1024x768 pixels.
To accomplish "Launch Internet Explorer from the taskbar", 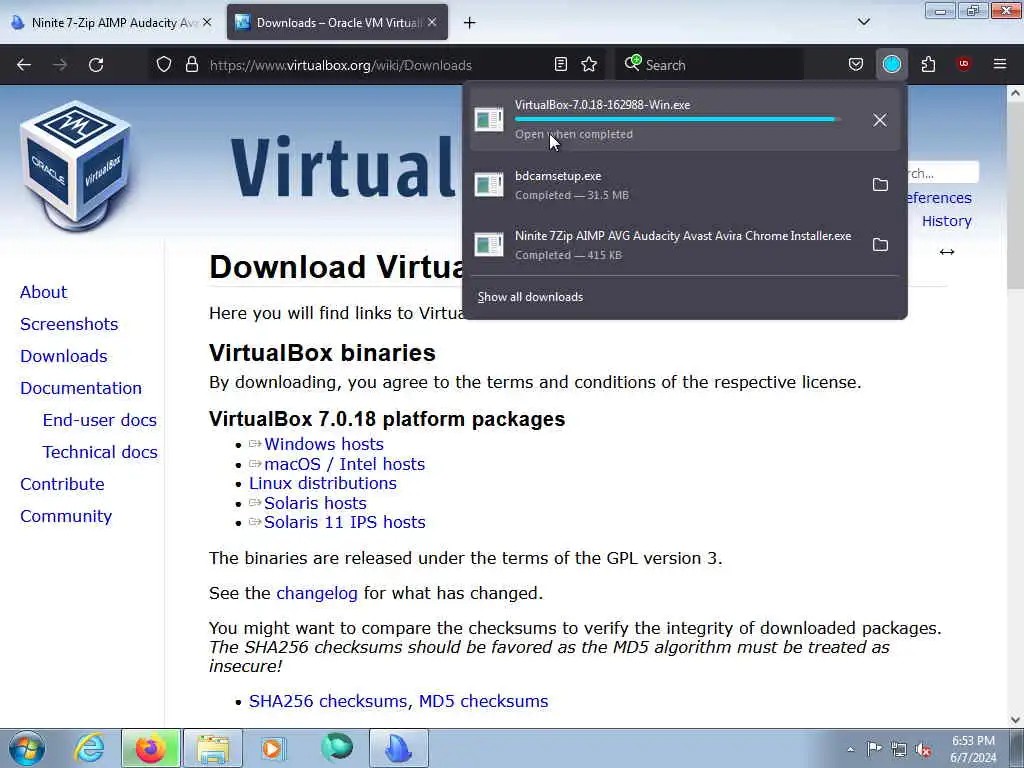I will [89, 748].
